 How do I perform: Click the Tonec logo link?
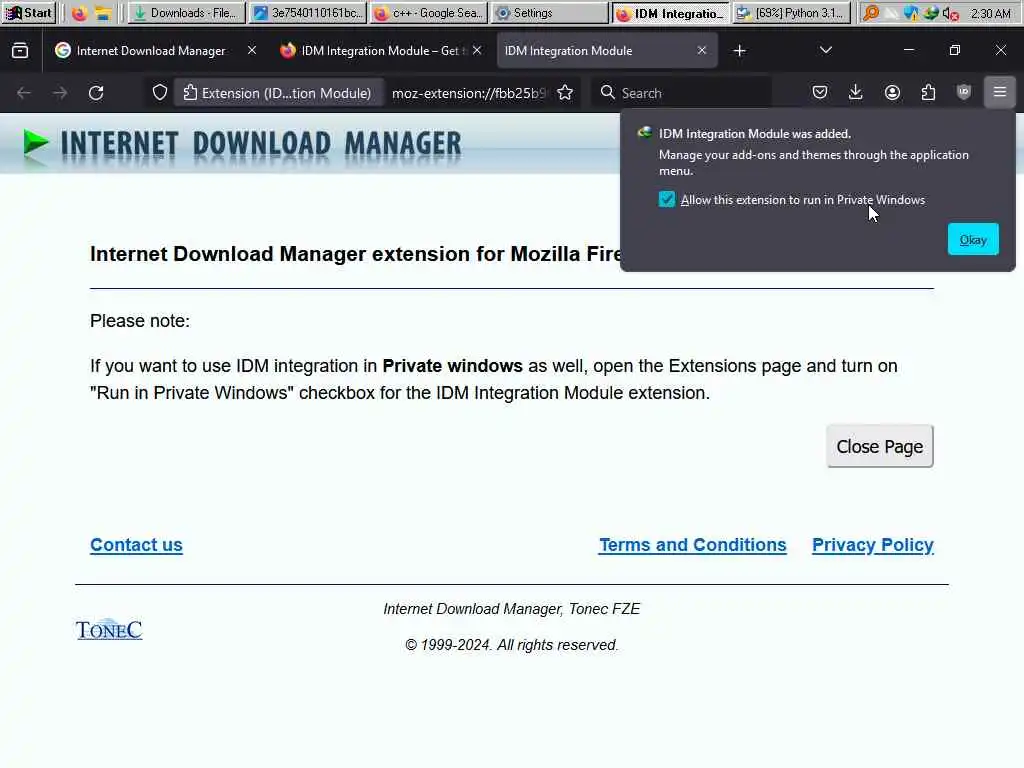pos(109,630)
